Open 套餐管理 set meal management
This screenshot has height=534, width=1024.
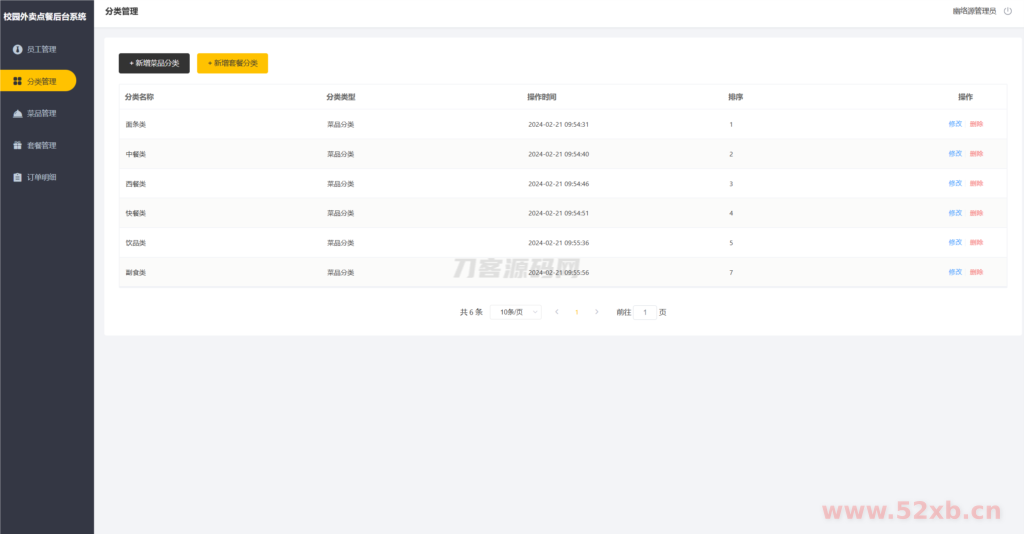[41, 145]
